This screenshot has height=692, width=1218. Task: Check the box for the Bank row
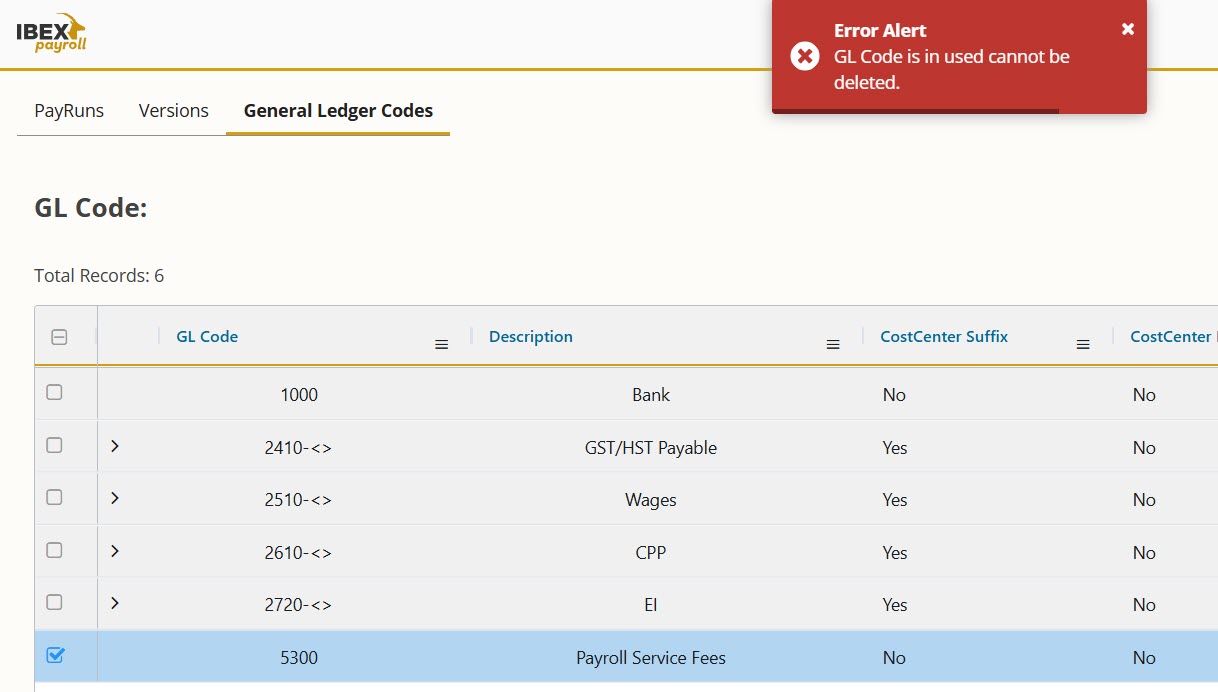[x=55, y=392]
